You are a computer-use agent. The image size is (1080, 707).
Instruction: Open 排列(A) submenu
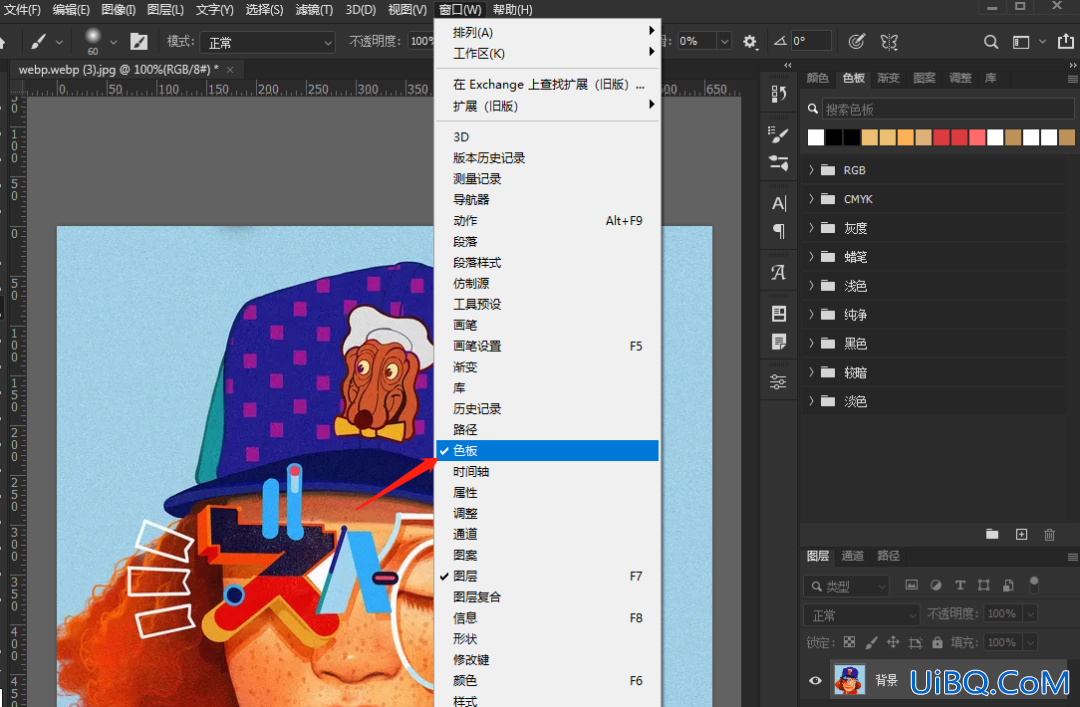[547, 32]
